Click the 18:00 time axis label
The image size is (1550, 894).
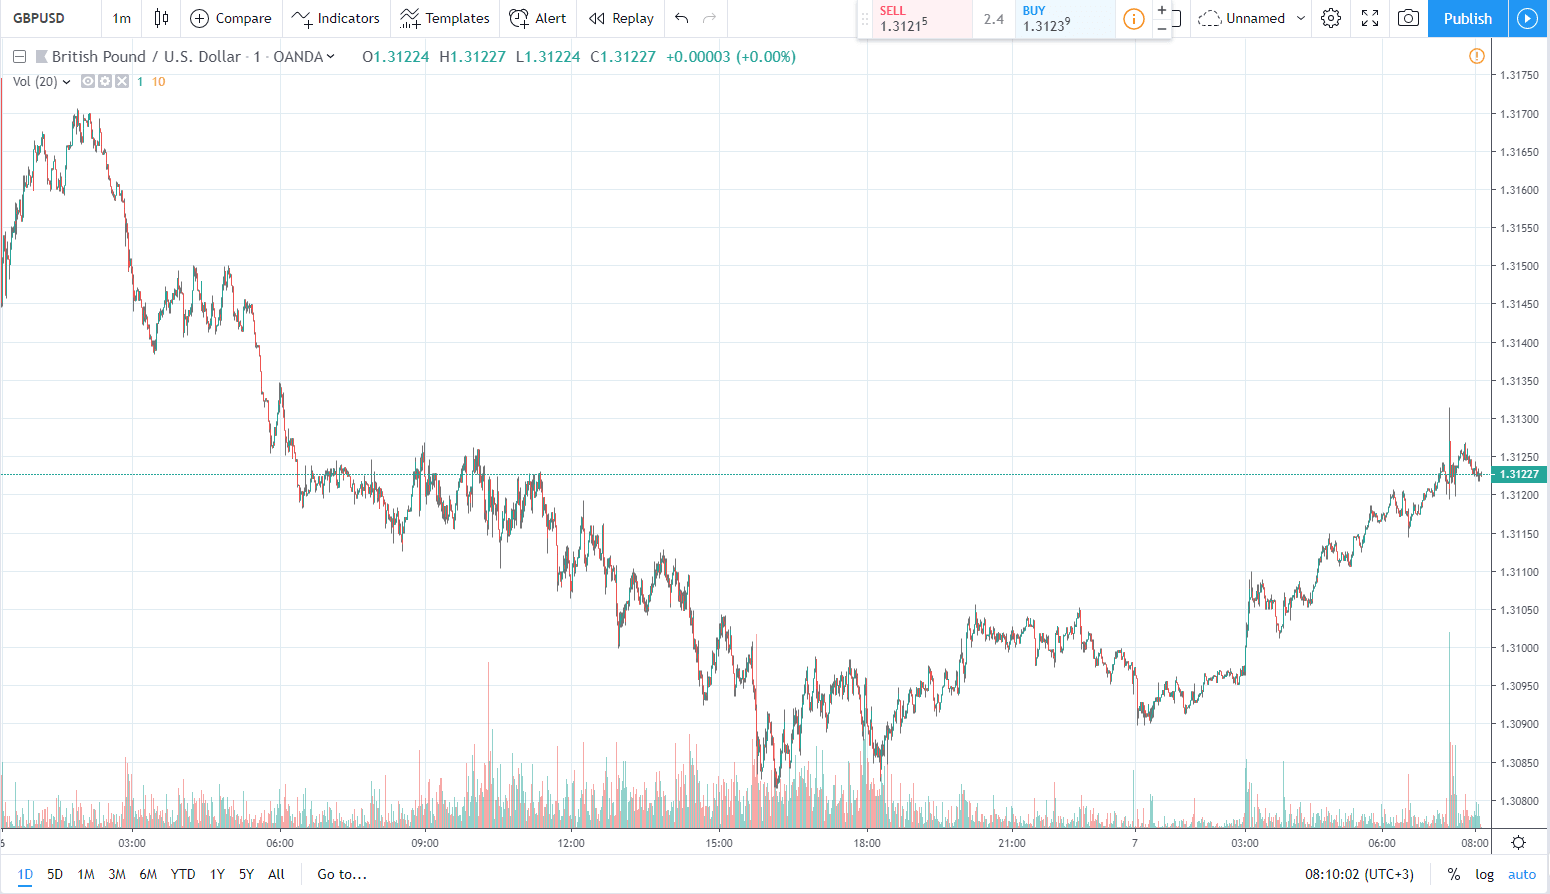(867, 843)
